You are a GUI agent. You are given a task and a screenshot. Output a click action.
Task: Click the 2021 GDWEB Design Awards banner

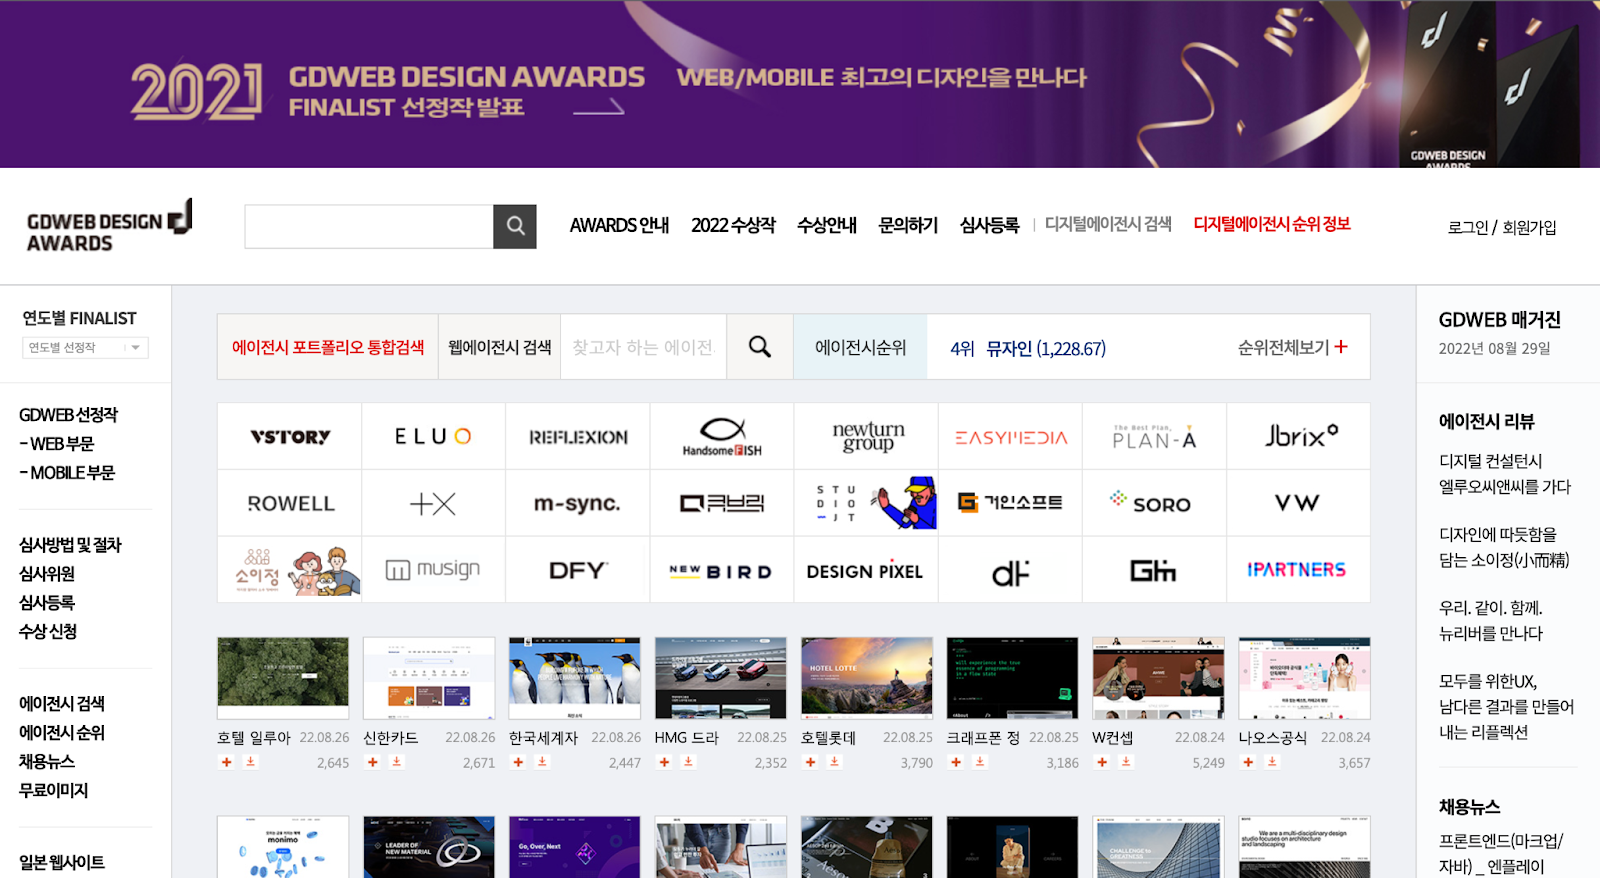[800, 84]
